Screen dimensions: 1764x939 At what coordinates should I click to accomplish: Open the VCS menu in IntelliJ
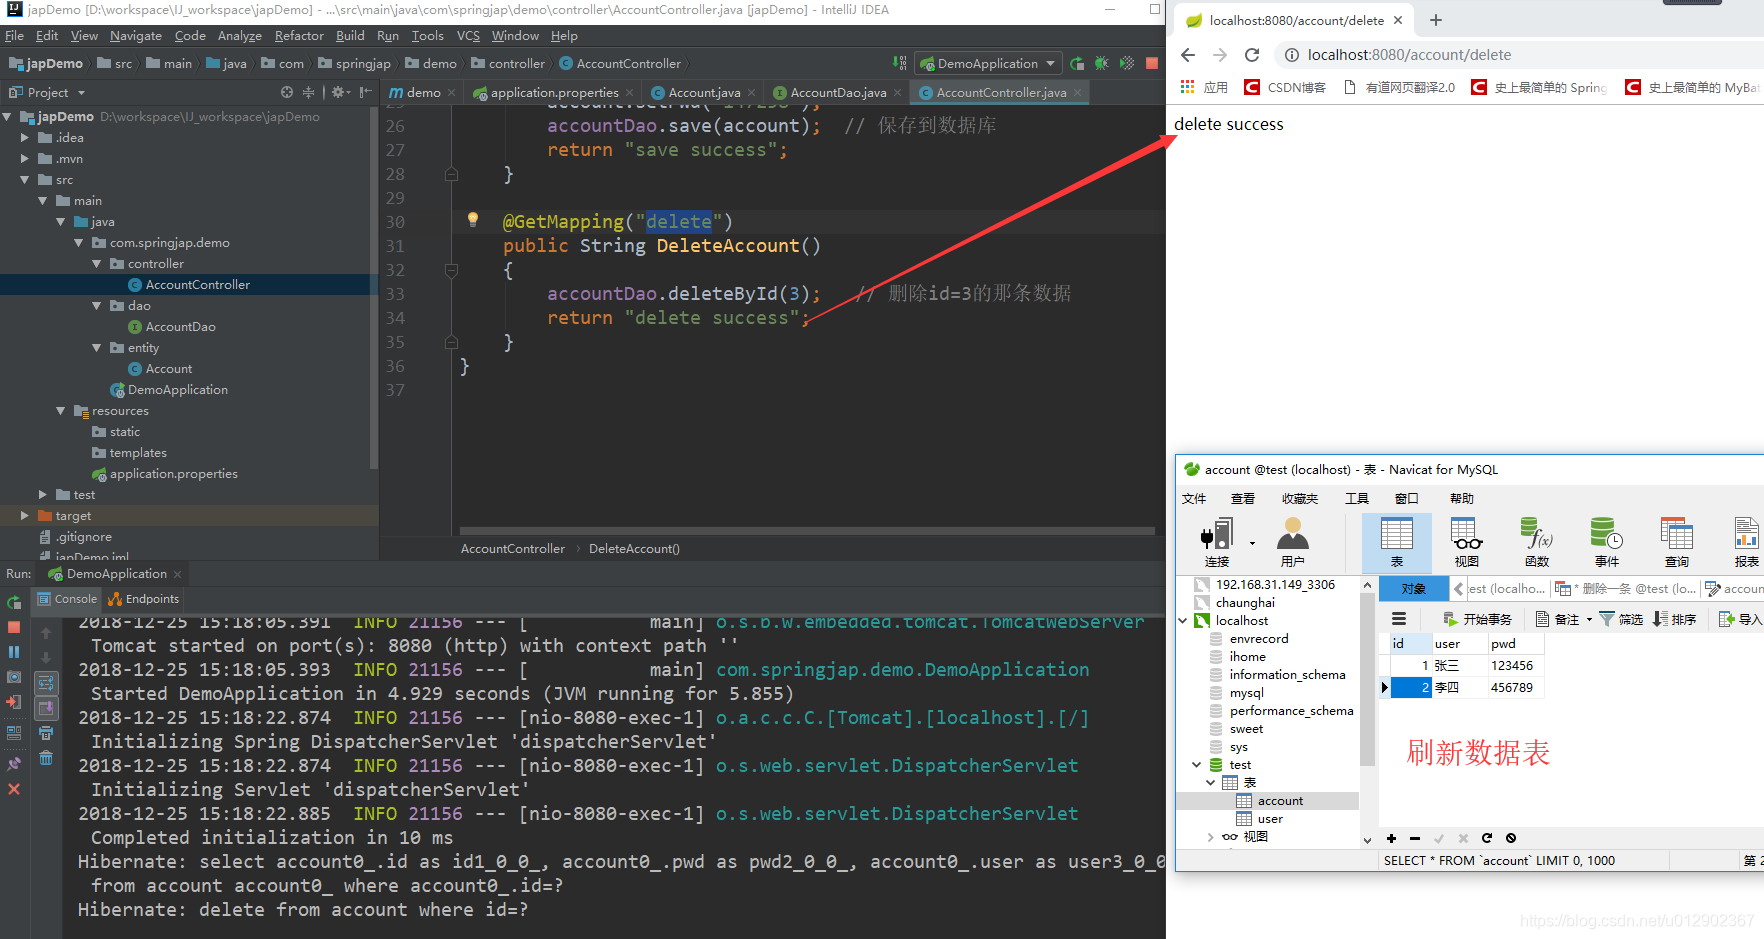[x=468, y=36]
